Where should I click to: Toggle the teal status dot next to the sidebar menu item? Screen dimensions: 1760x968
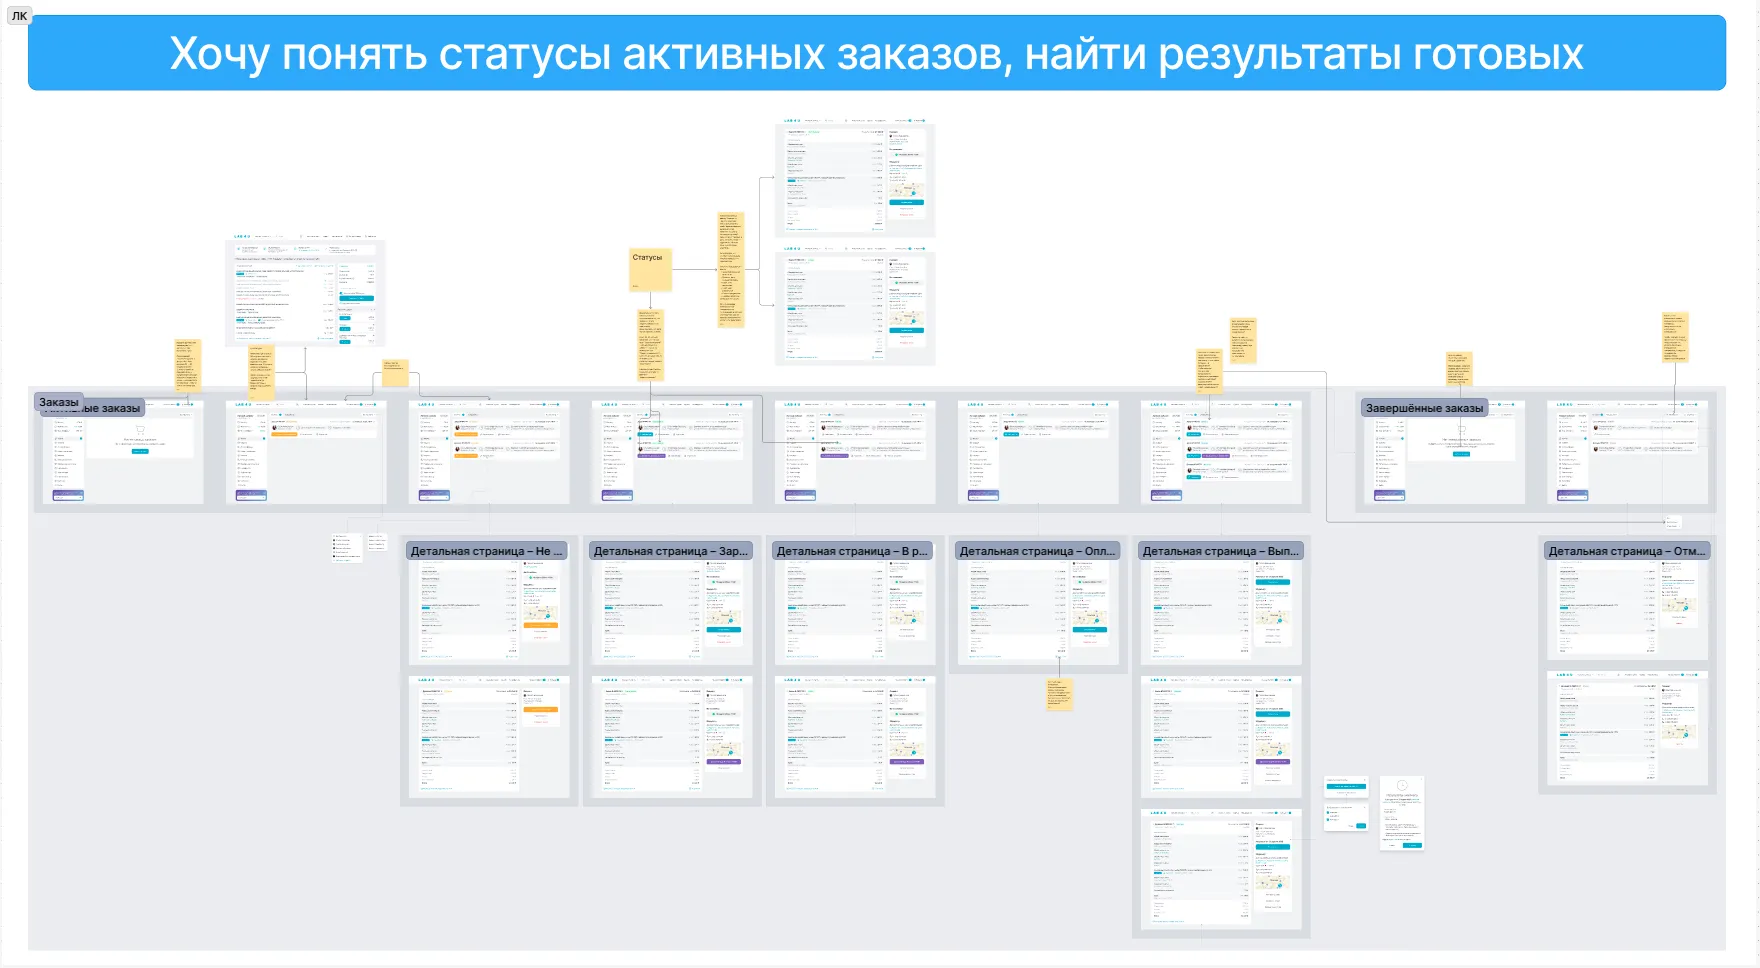click(x=81, y=439)
